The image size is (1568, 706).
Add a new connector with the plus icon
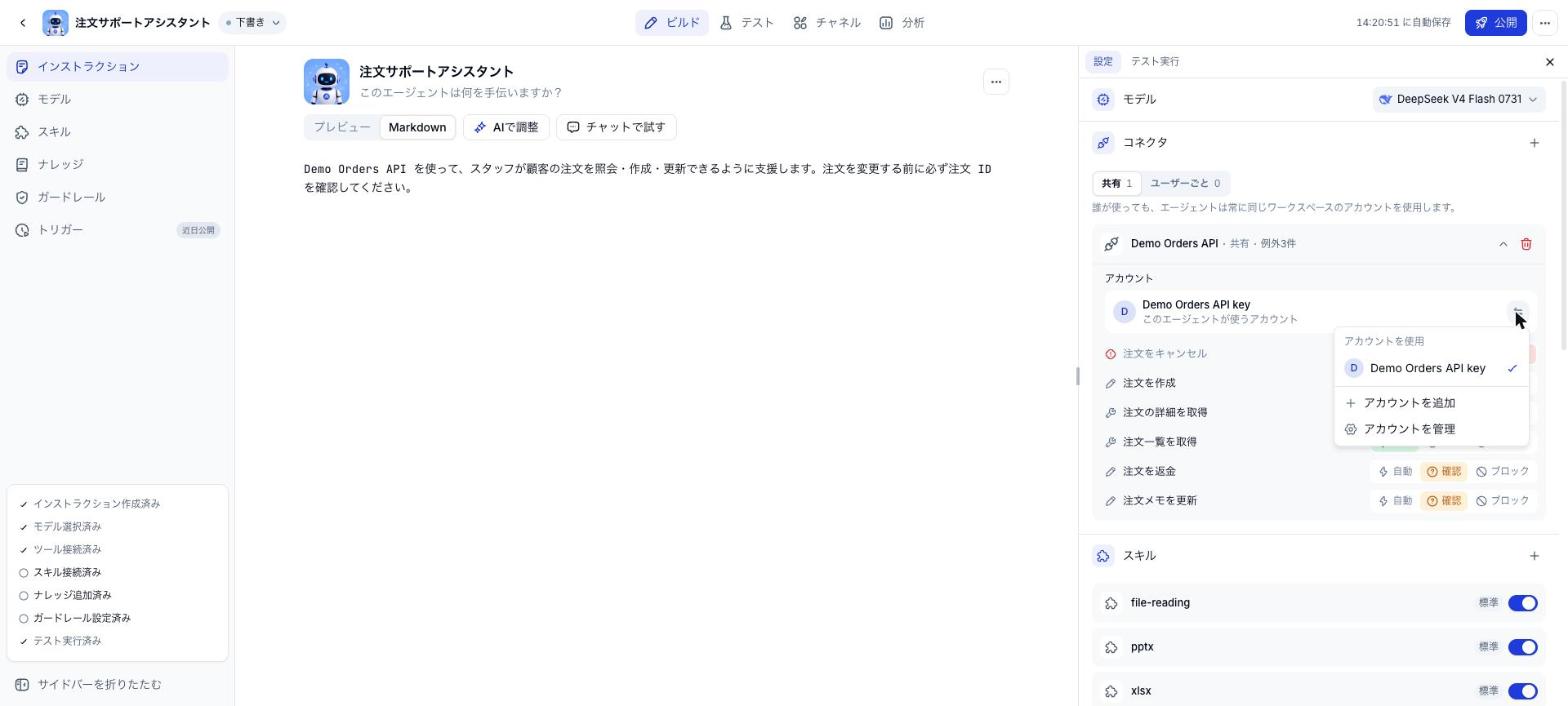(x=1534, y=143)
